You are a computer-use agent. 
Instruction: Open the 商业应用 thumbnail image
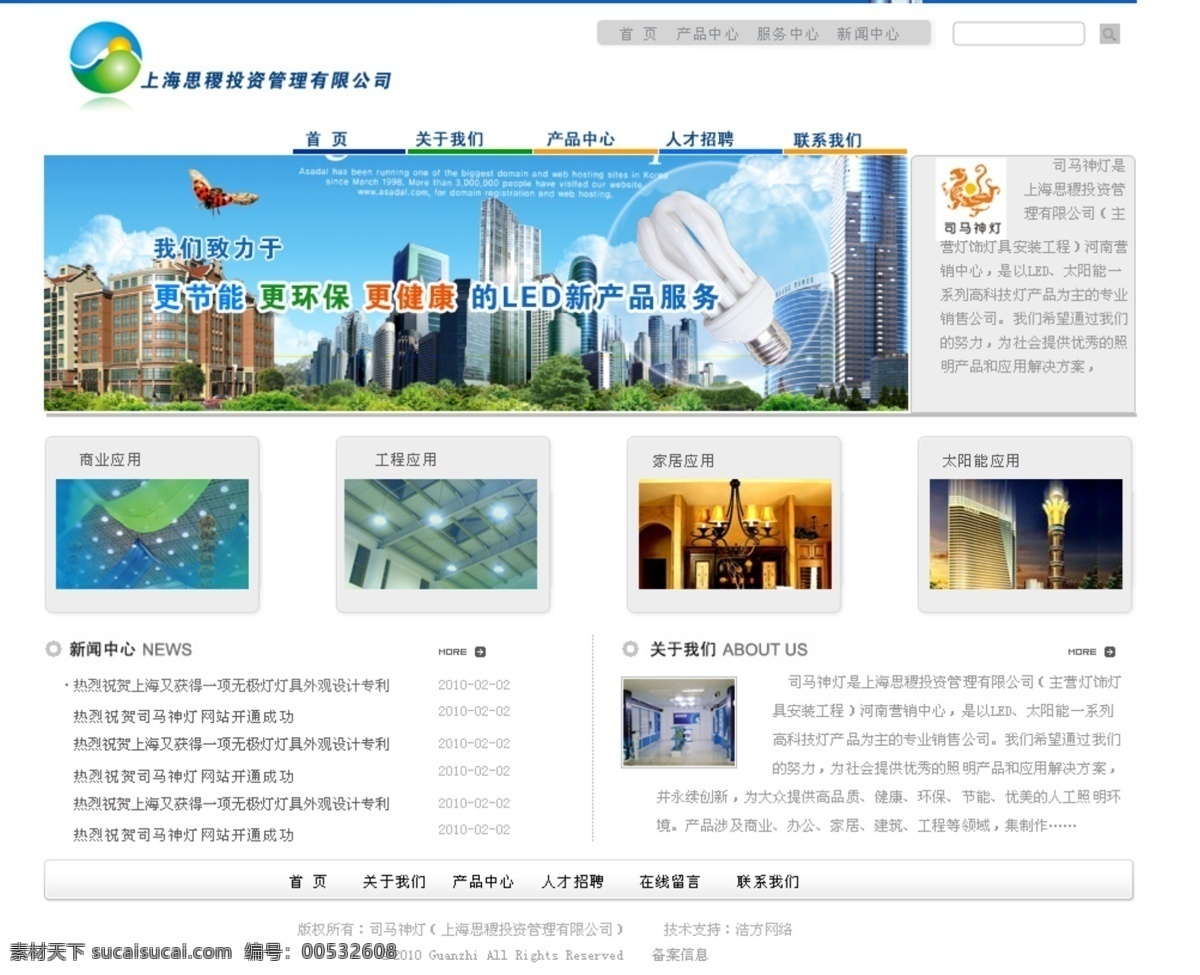(x=152, y=534)
